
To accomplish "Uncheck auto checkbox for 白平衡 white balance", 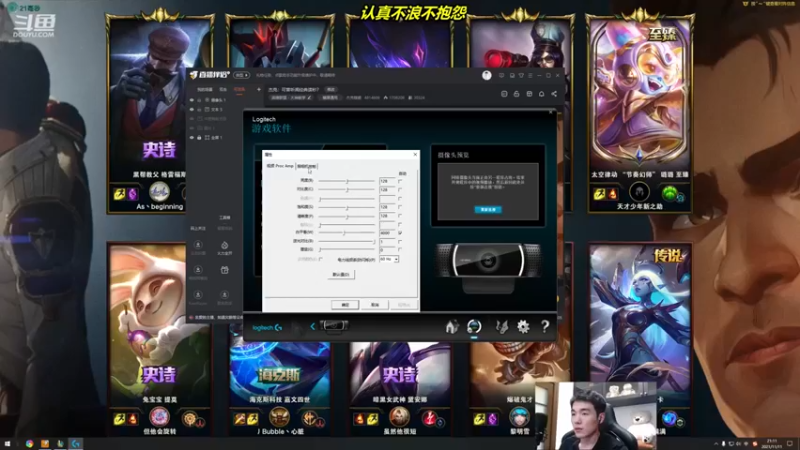I will point(400,233).
